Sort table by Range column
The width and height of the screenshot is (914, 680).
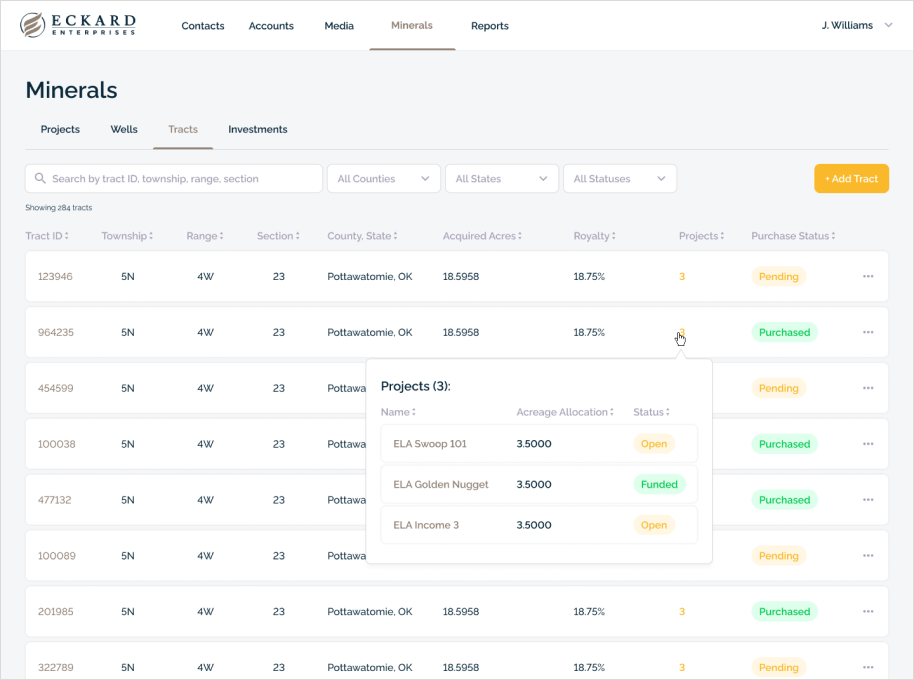point(205,236)
